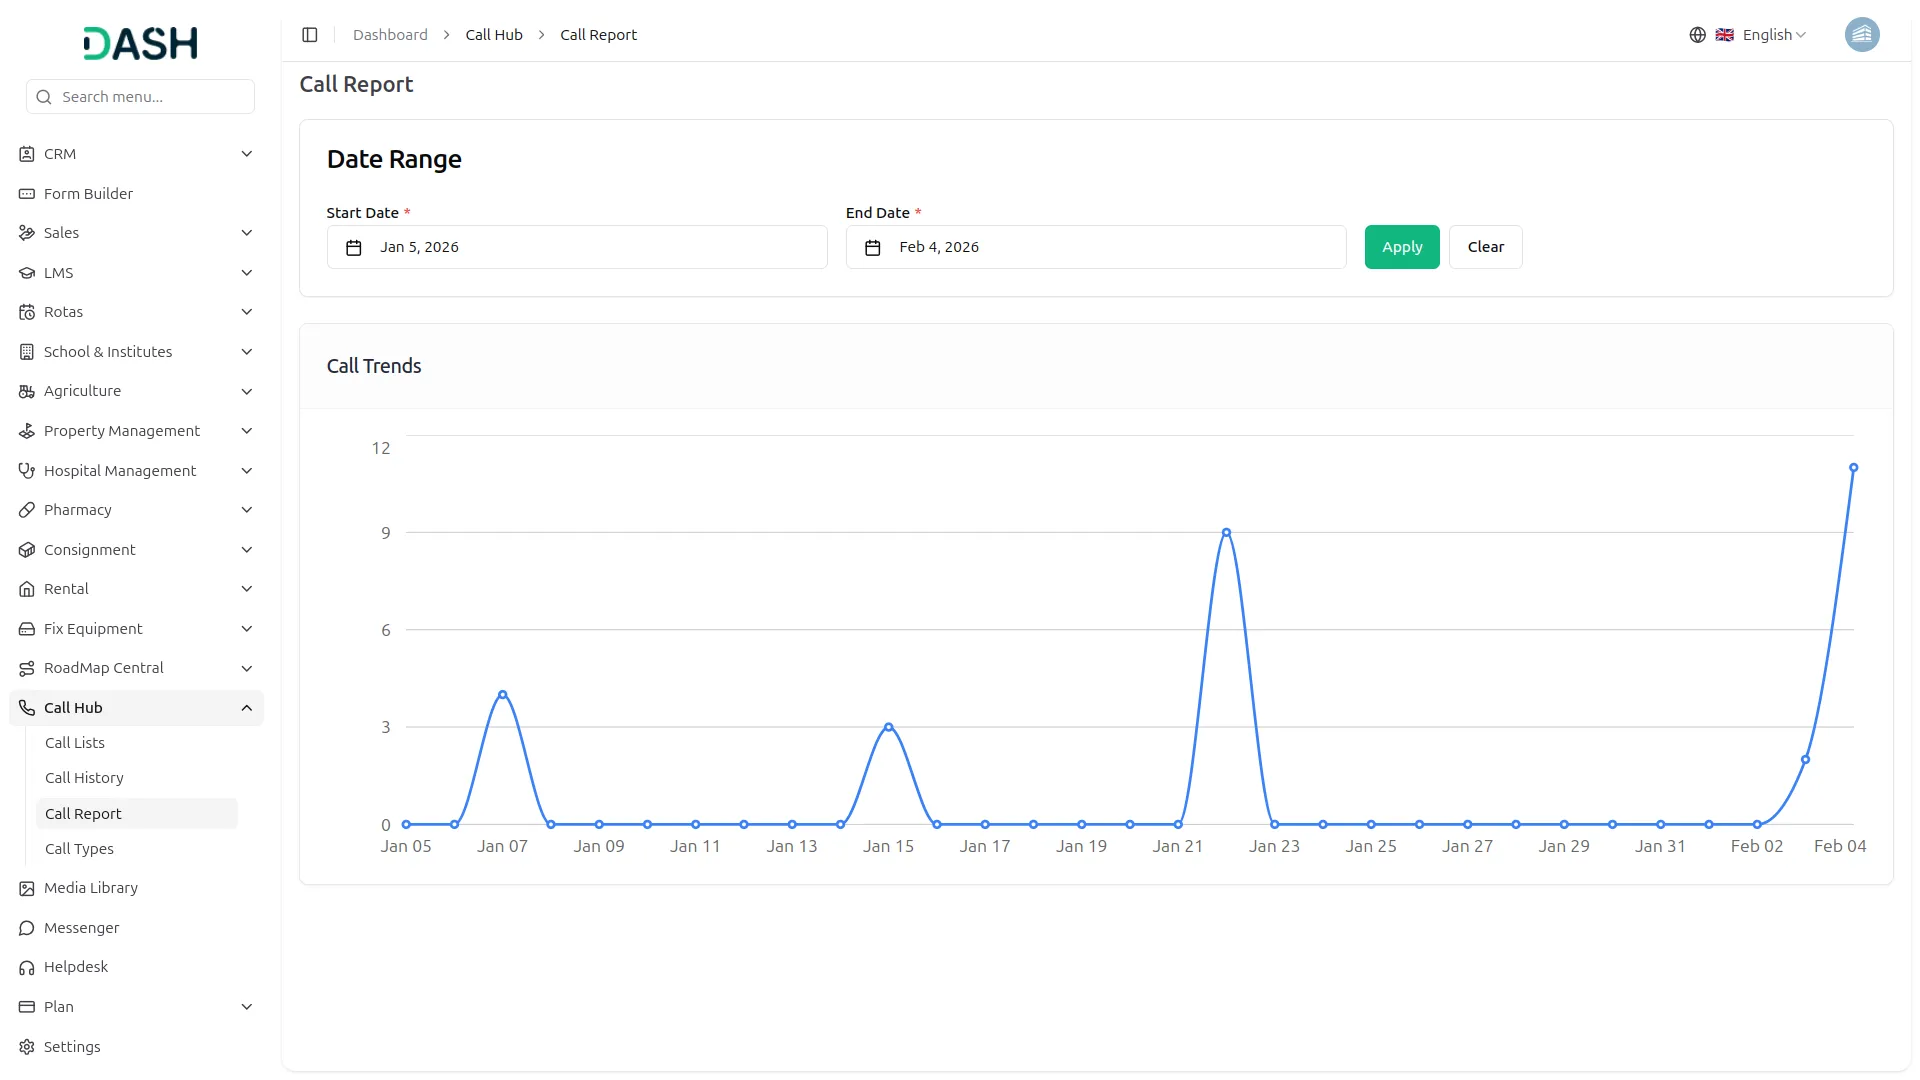1920x1080 pixels.
Task: Click the Settings gear icon
Action: point(27,1047)
